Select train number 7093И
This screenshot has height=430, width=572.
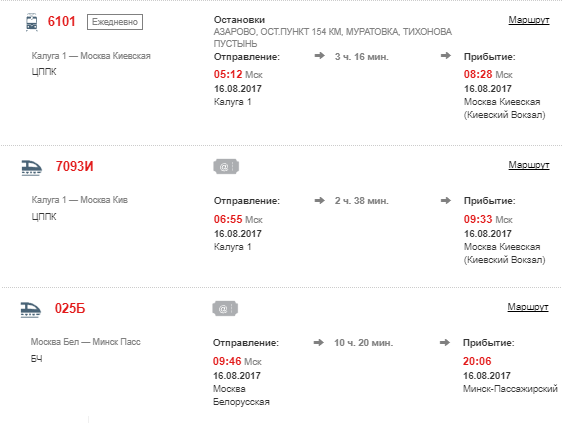pyautogui.click(x=75, y=166)
